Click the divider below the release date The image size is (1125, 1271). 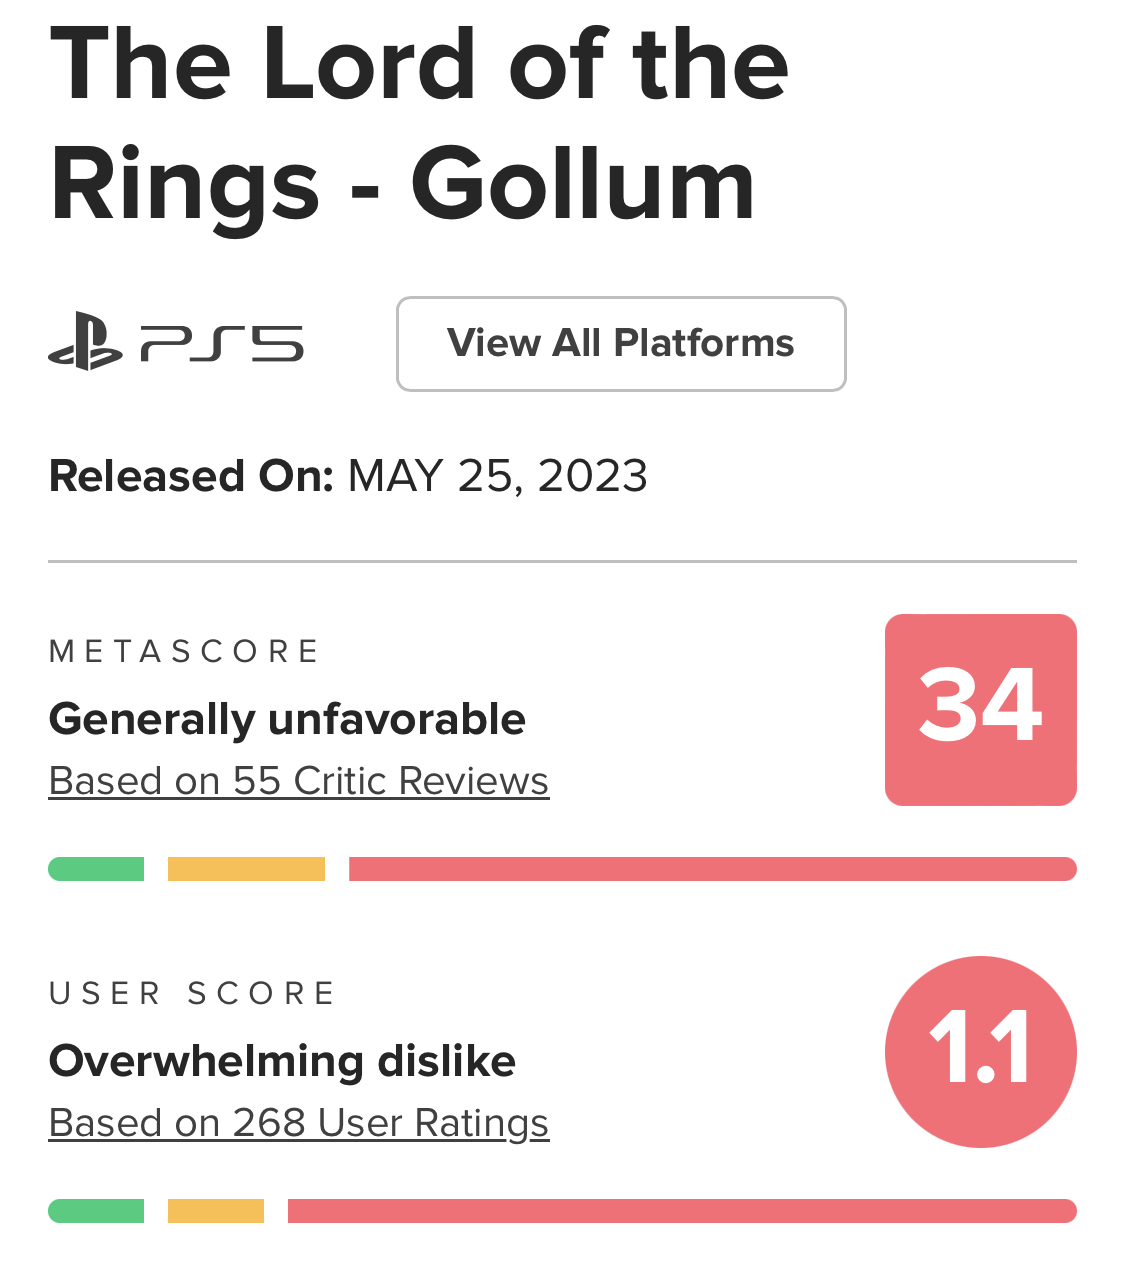point(562,562)
